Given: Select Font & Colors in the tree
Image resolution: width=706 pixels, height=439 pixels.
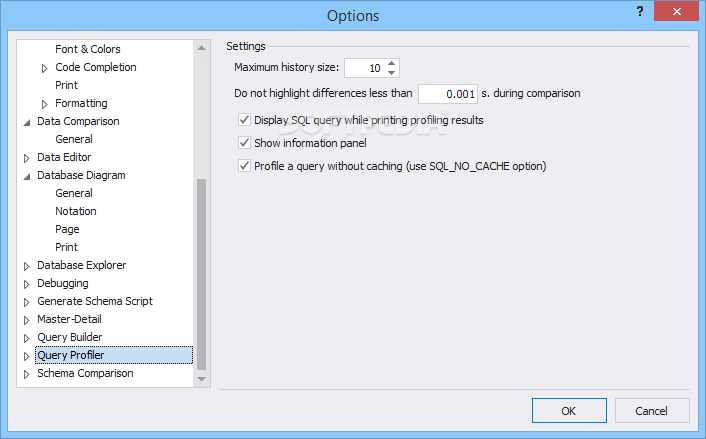Looking at the screenshot, I should click(x=88, y=49).
